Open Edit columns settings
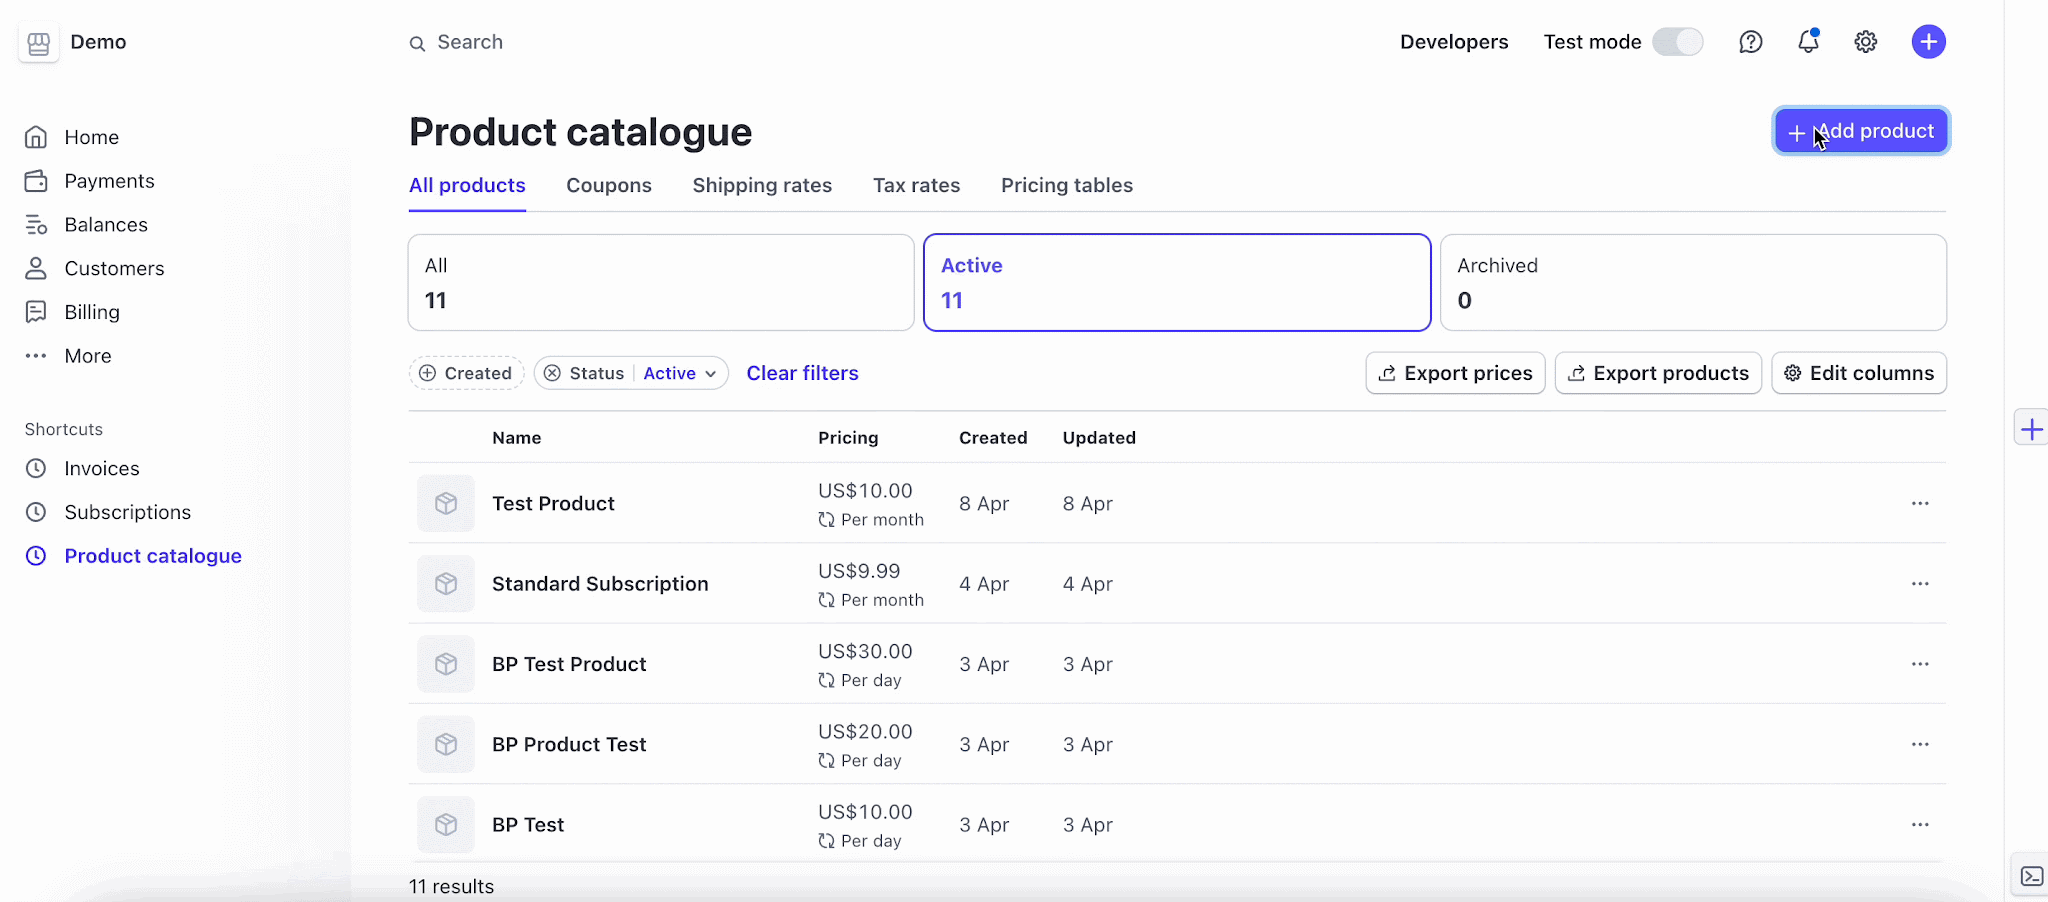 pos(1859,373)
